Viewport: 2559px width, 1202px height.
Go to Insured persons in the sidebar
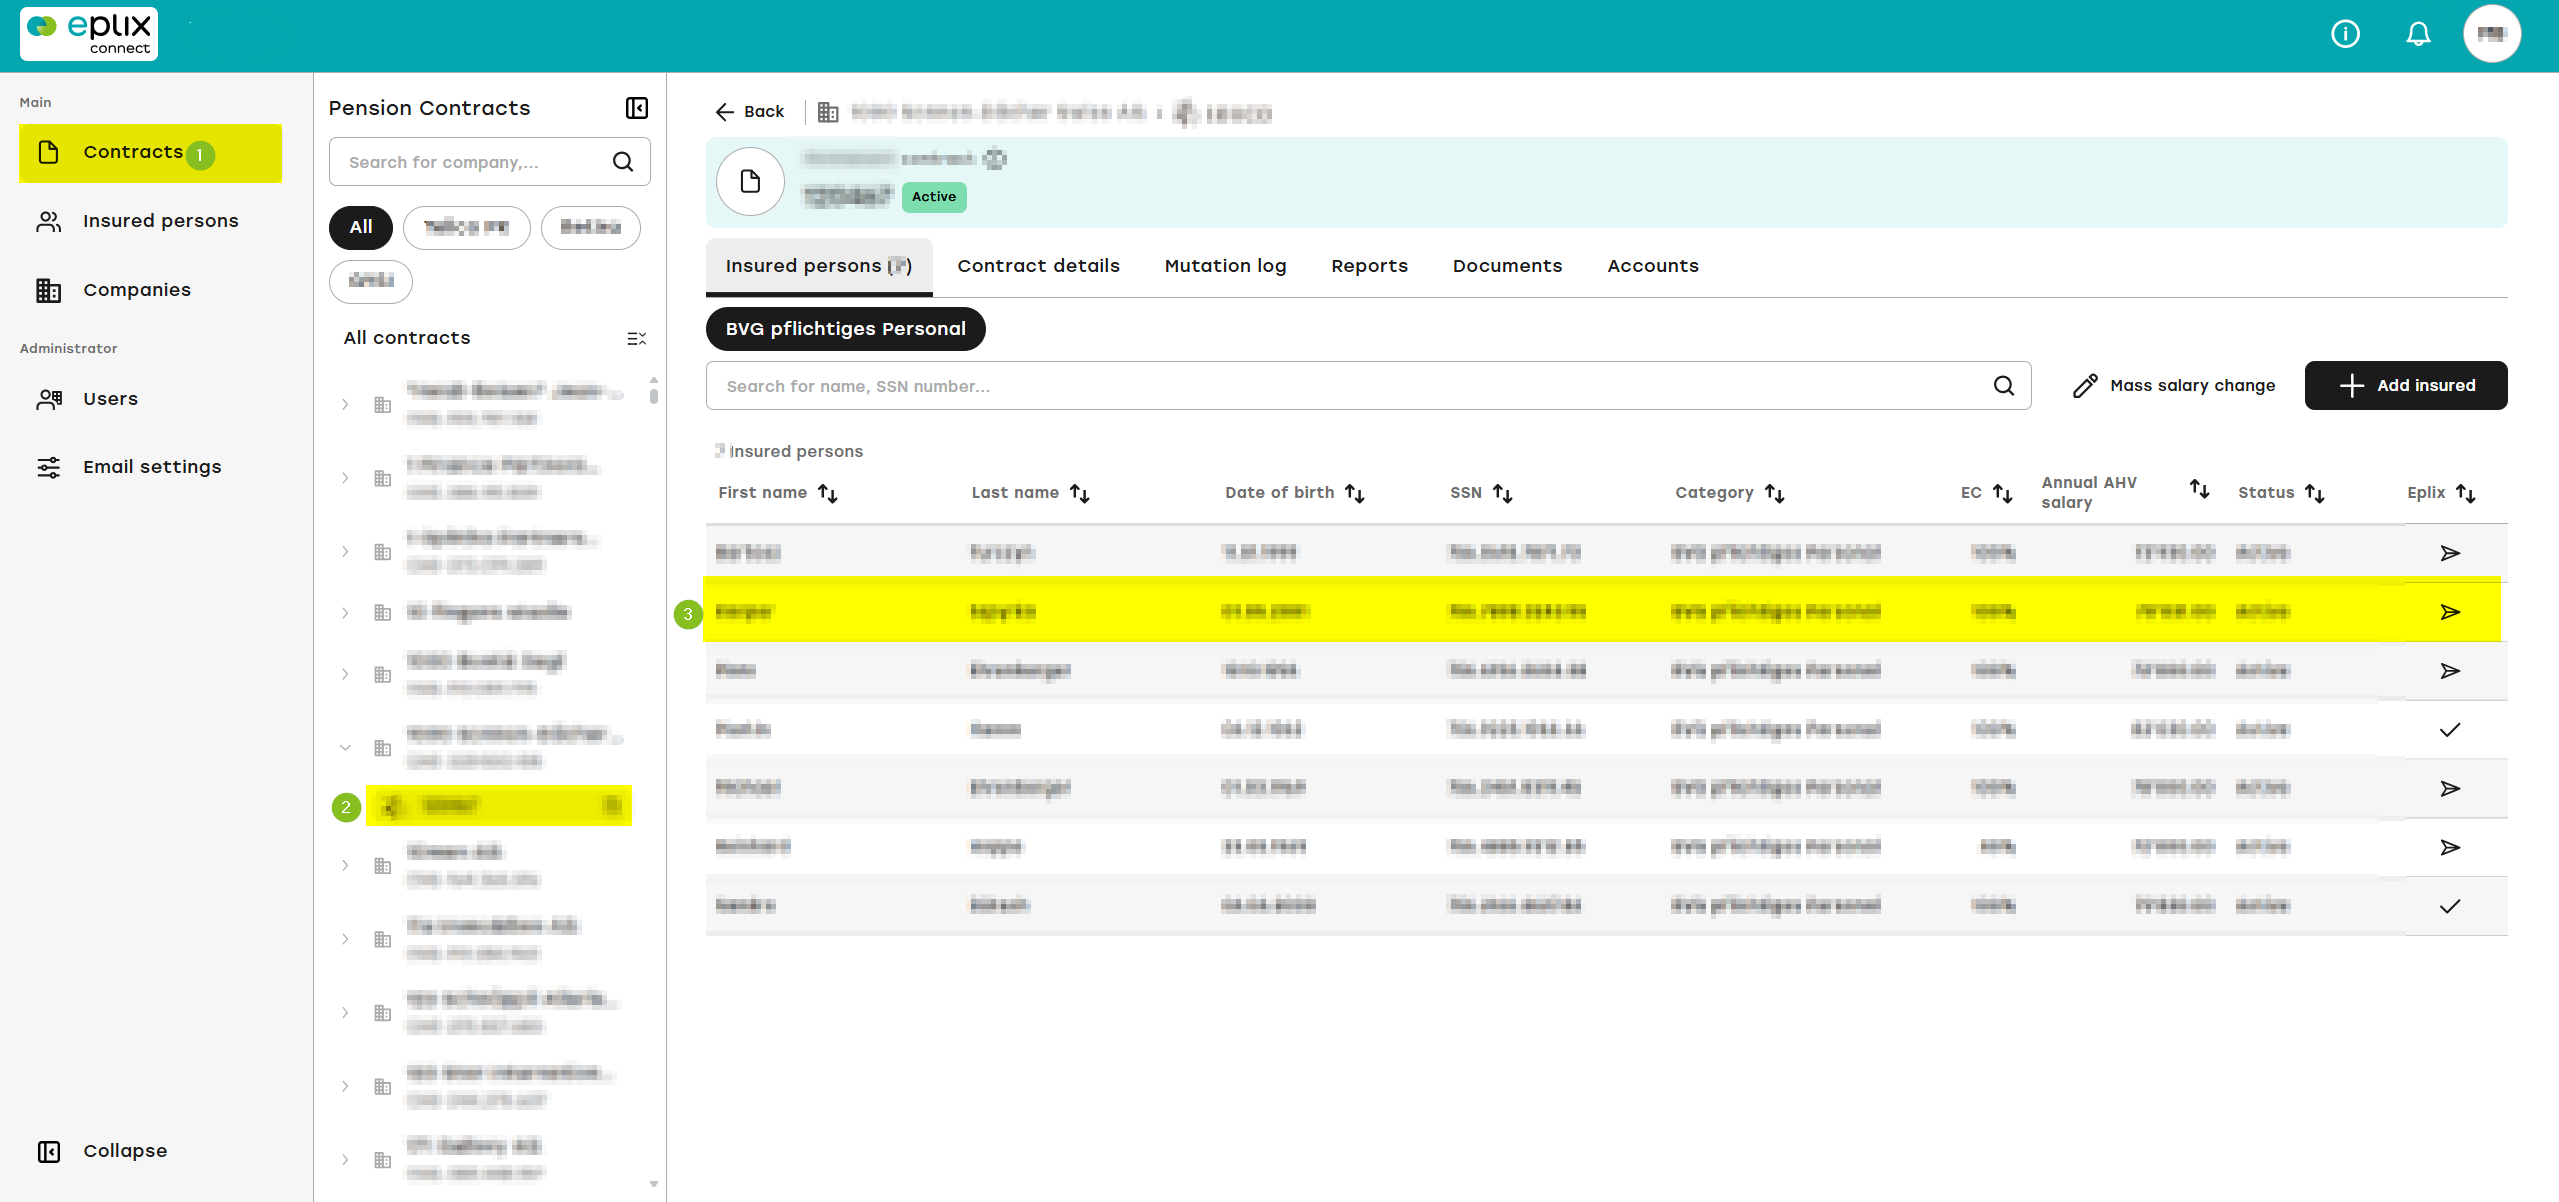pyautogui.click(x=151, y=221)
